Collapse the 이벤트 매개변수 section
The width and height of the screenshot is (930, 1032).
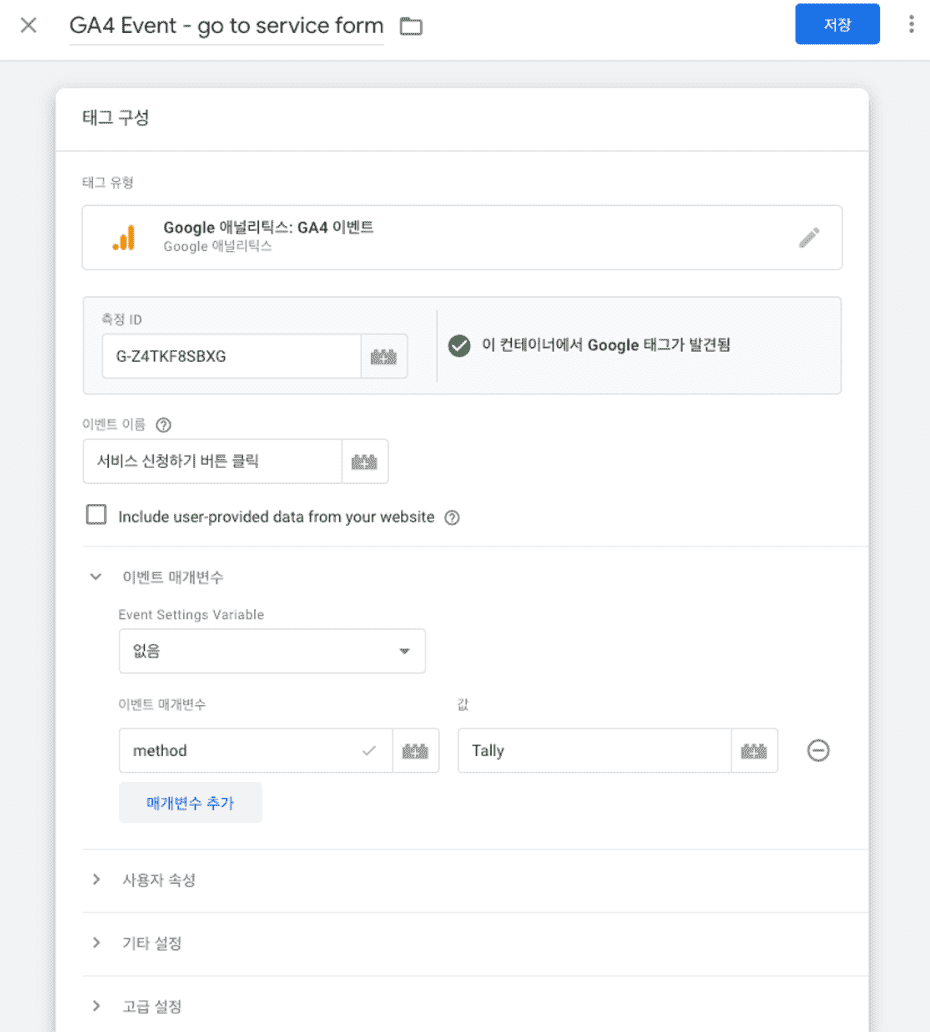pyautogui.click(x=96, y=577)
